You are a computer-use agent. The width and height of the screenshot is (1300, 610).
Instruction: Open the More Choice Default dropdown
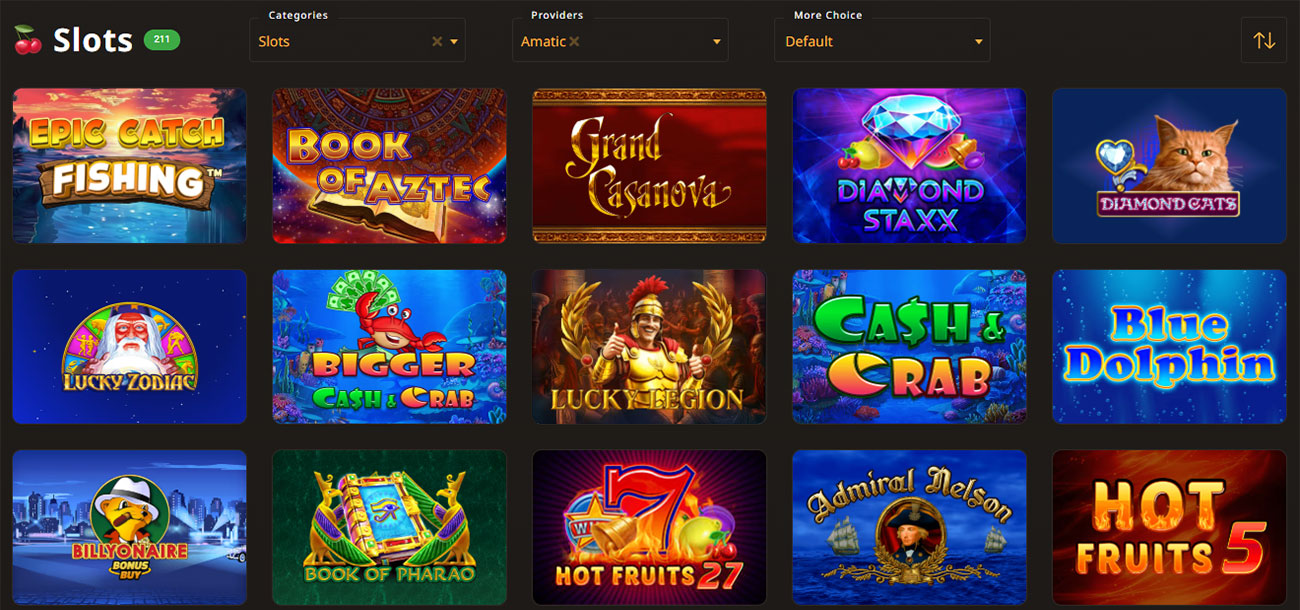tap(882, 41)
